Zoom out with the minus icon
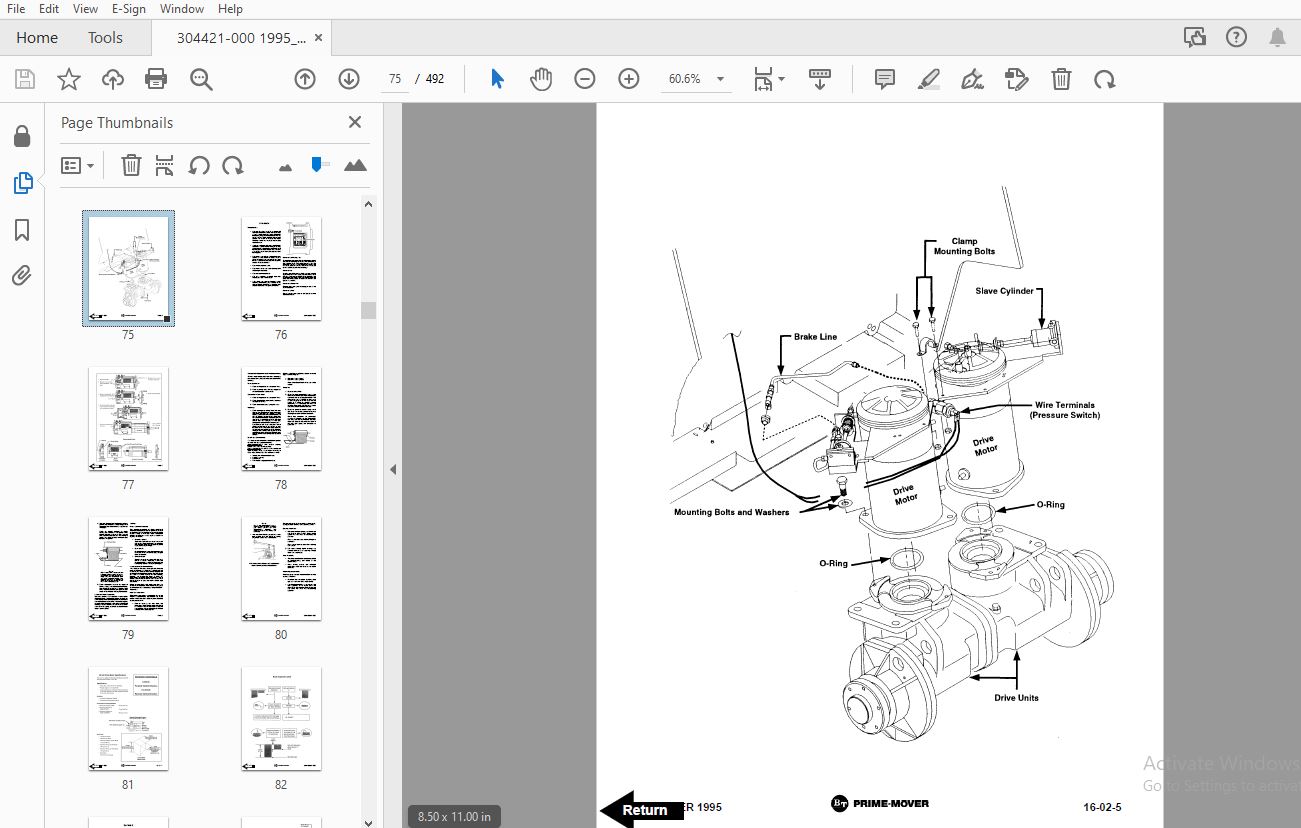 point(585,79)
